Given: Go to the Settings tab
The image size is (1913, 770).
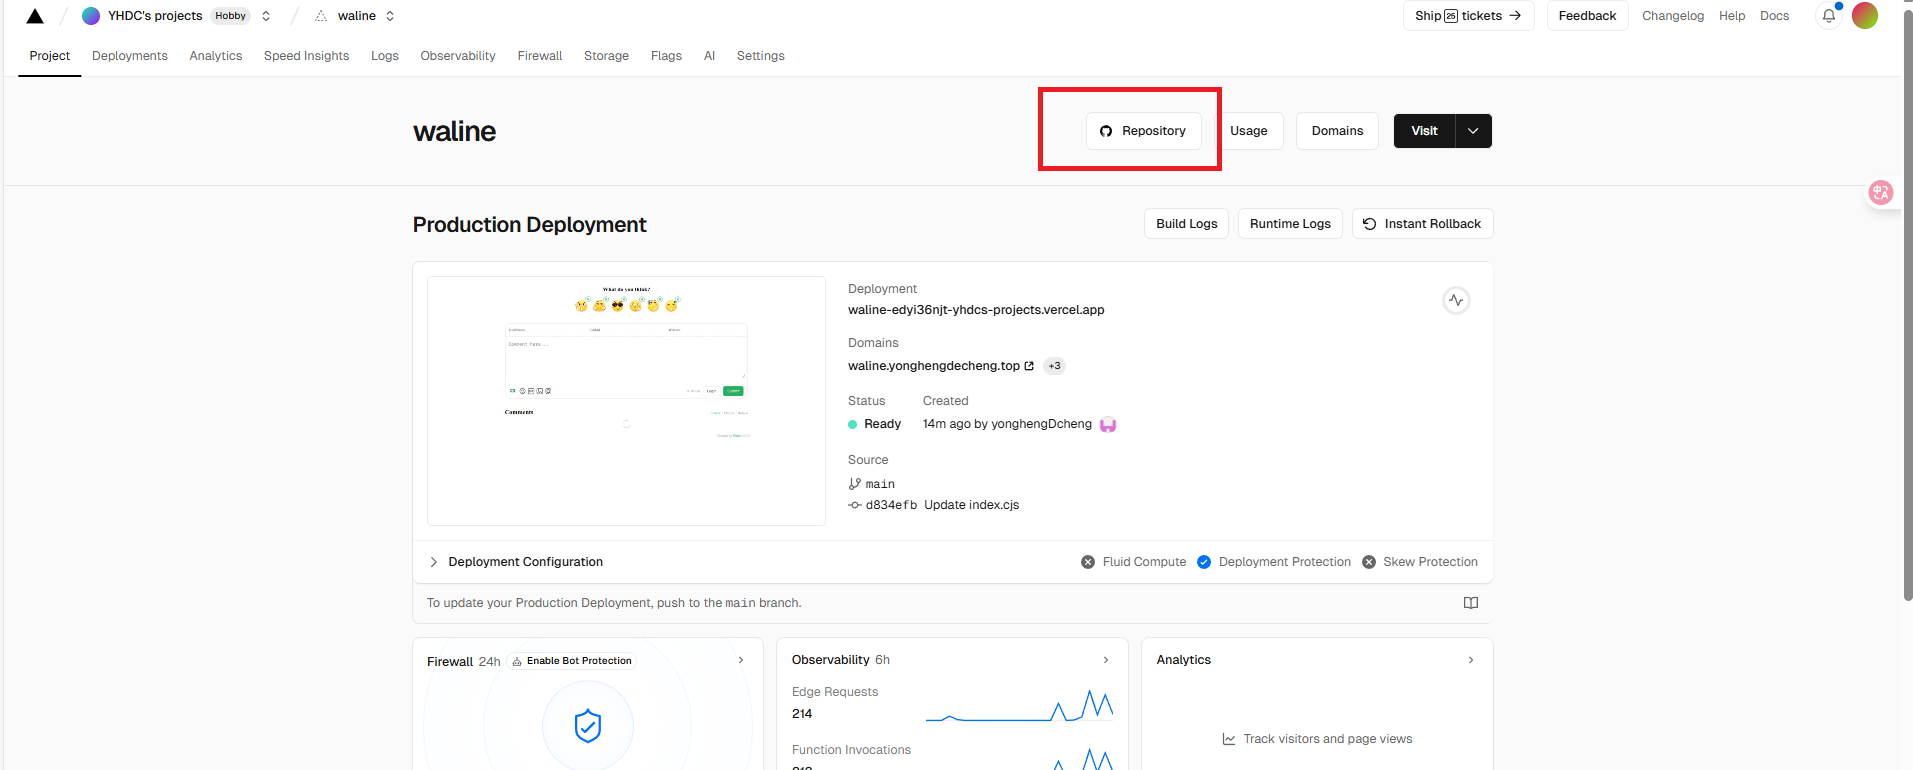Looking at the screenshot, I should 760,56.
